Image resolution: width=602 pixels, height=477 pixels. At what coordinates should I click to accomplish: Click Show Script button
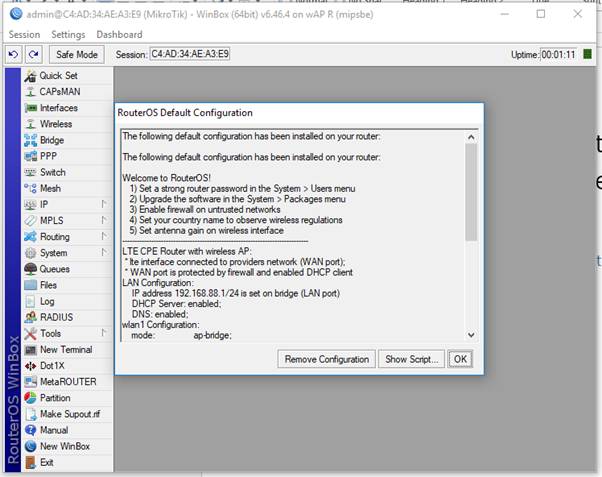coord(412,359)
